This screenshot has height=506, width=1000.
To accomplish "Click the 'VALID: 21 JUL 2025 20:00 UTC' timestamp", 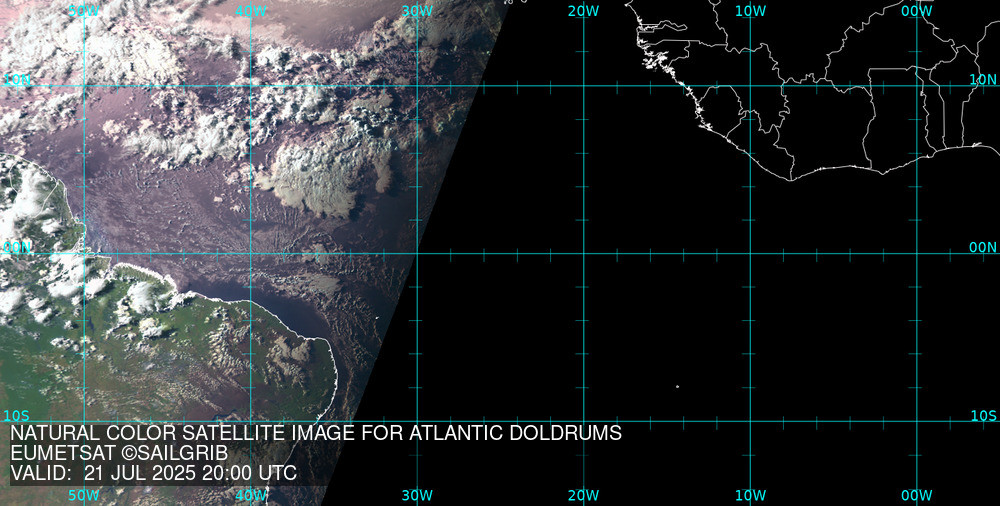I will [154, 473].
